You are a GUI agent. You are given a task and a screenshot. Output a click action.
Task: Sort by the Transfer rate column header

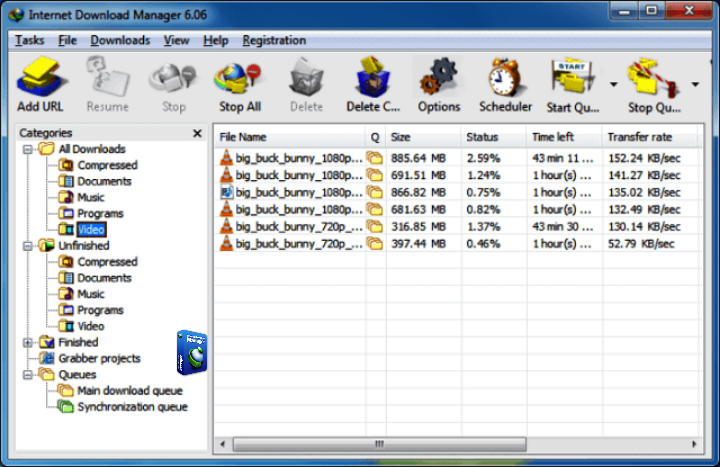click(x=650, y=137)
